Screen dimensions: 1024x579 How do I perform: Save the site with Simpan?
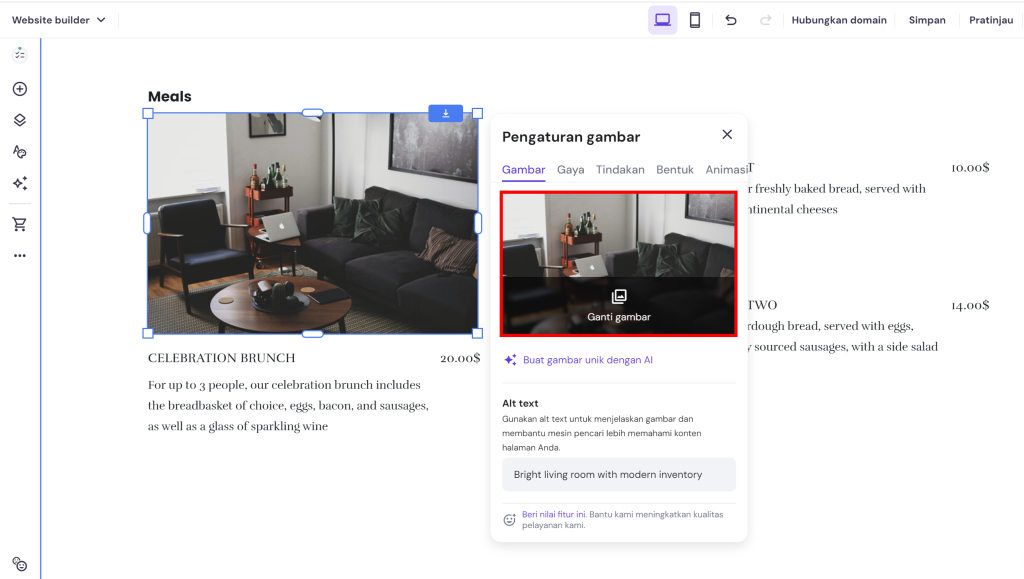926,19
